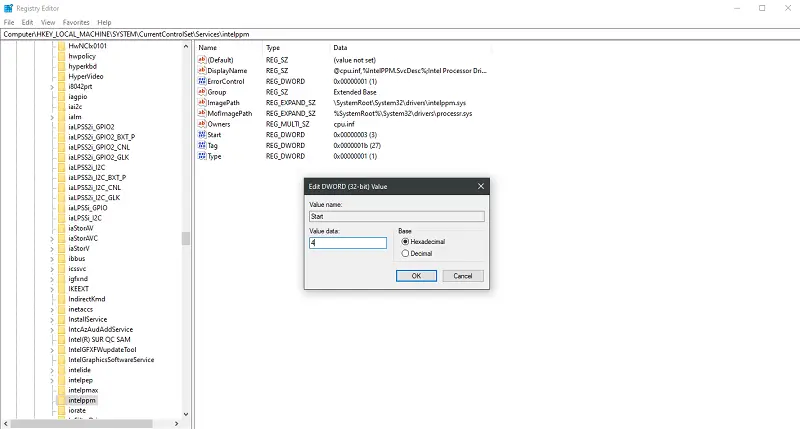Click the DisplayName string value icon
This screenshot has height=429, width=800.
click(x=202, y=69)
